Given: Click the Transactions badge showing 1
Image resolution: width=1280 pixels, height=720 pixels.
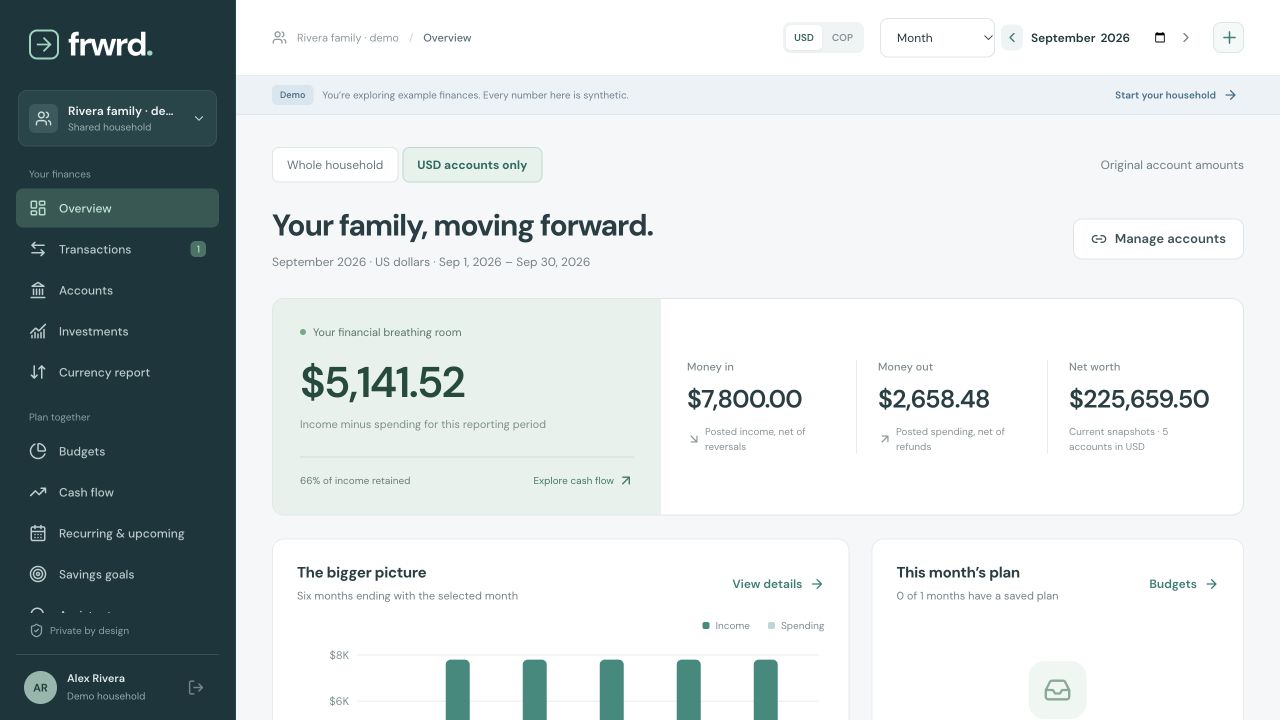Looking at the screenshot, I should 198,249.
